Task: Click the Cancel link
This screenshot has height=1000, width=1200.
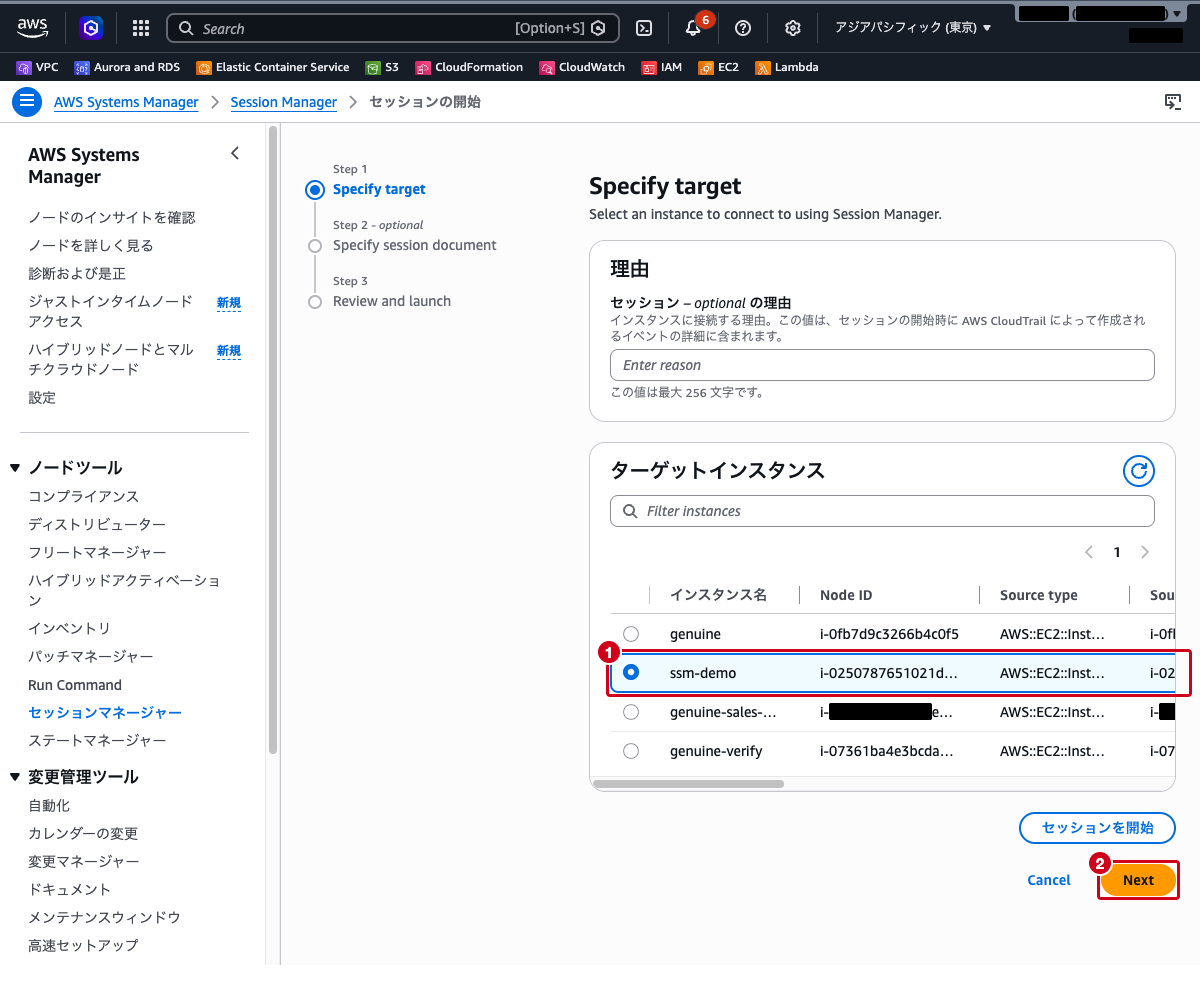Action: [1049, 880]
